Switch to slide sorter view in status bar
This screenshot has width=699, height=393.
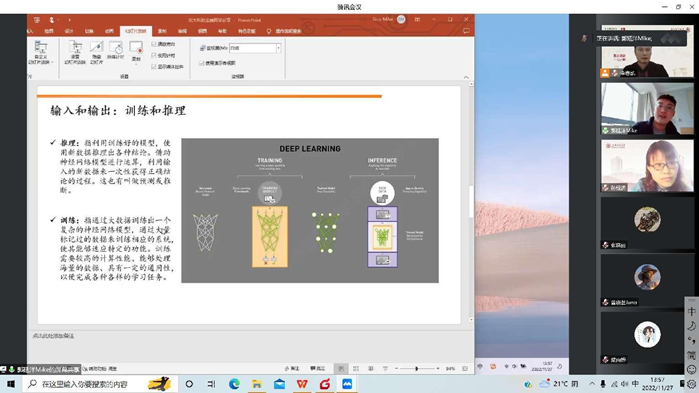[x=356, y=368]
